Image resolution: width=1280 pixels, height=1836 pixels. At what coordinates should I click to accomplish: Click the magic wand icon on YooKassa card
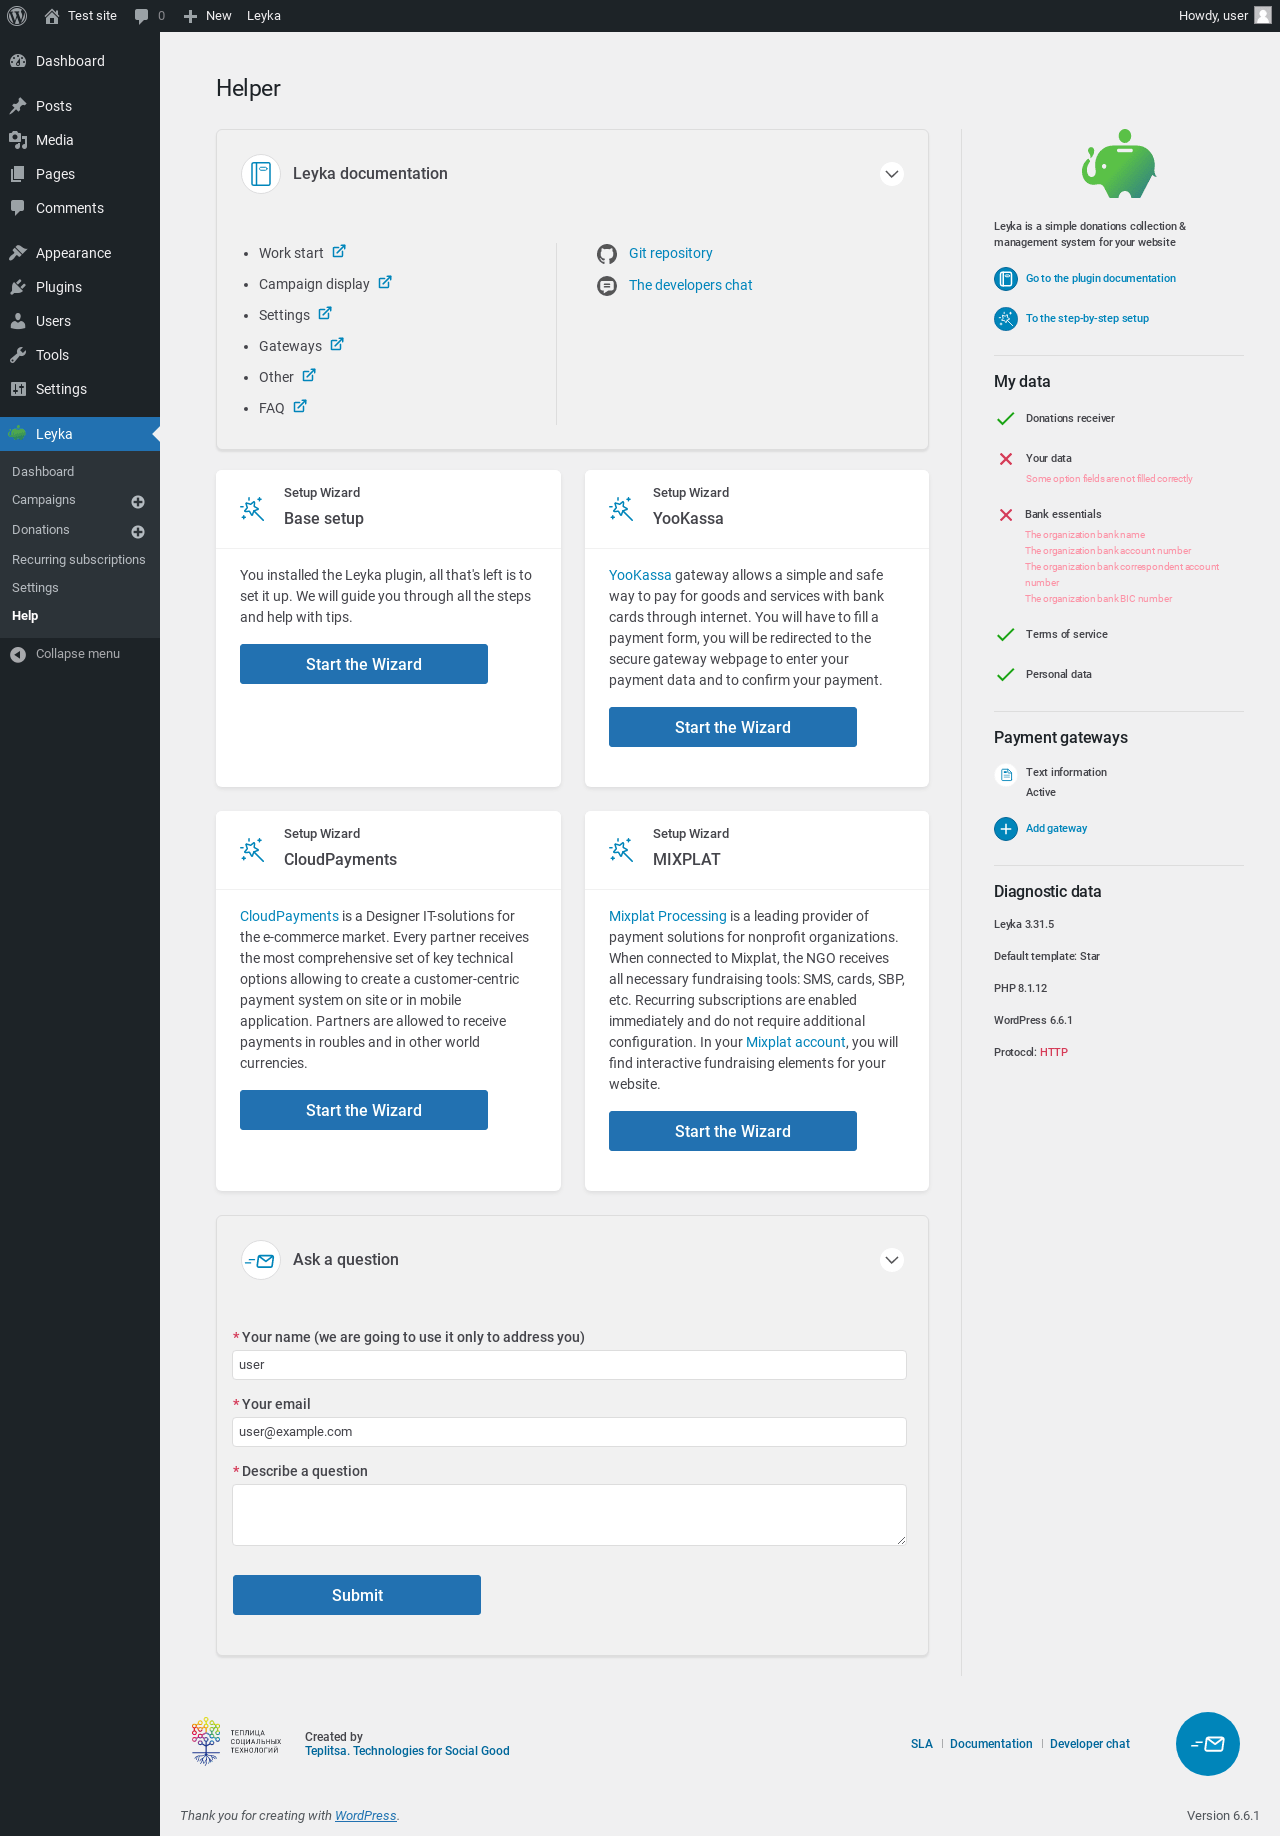[x=621, y=508]
